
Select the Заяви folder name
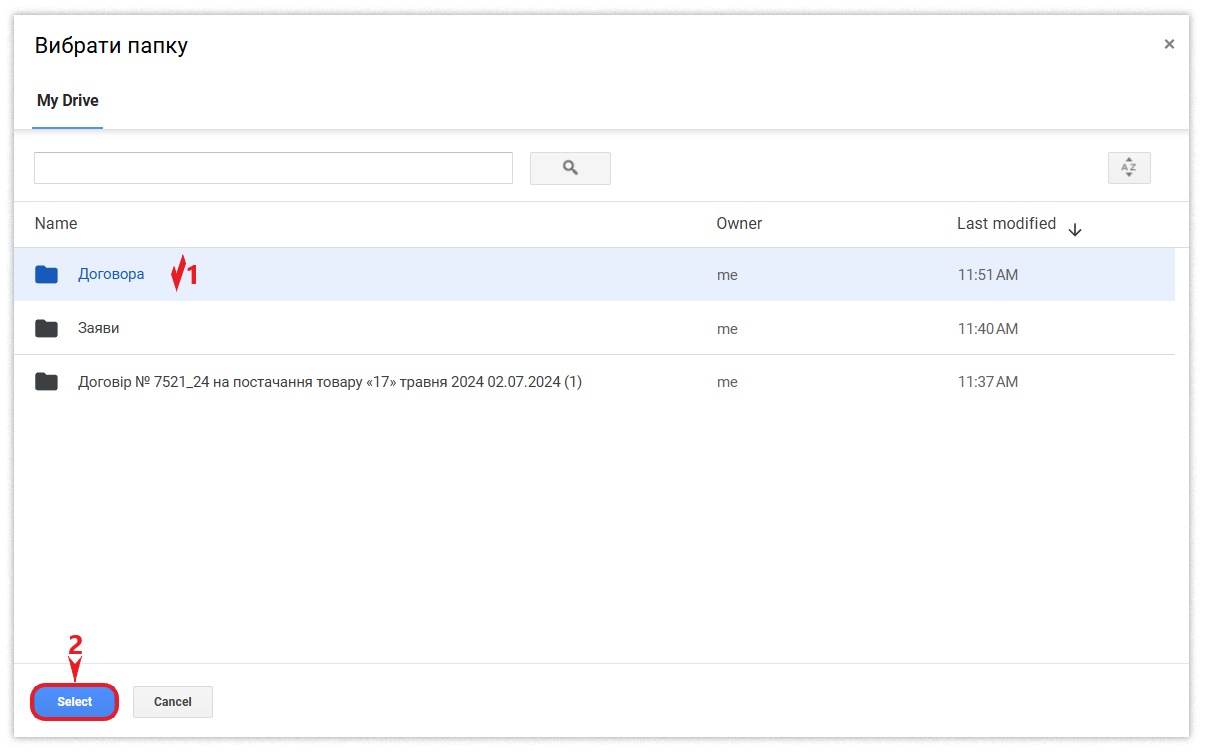(x=99, y=328)
